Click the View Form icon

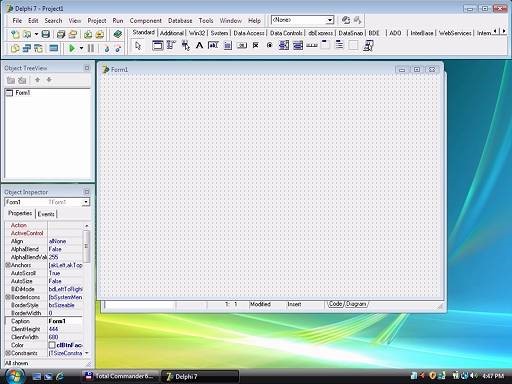tap(27, 48)
